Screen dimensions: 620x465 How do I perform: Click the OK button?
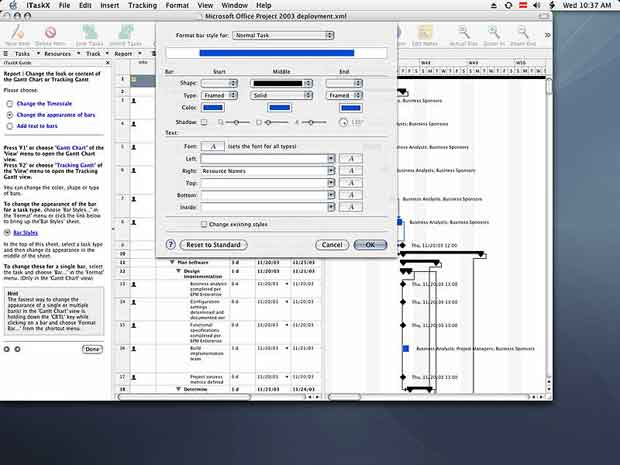click(370, 245)
